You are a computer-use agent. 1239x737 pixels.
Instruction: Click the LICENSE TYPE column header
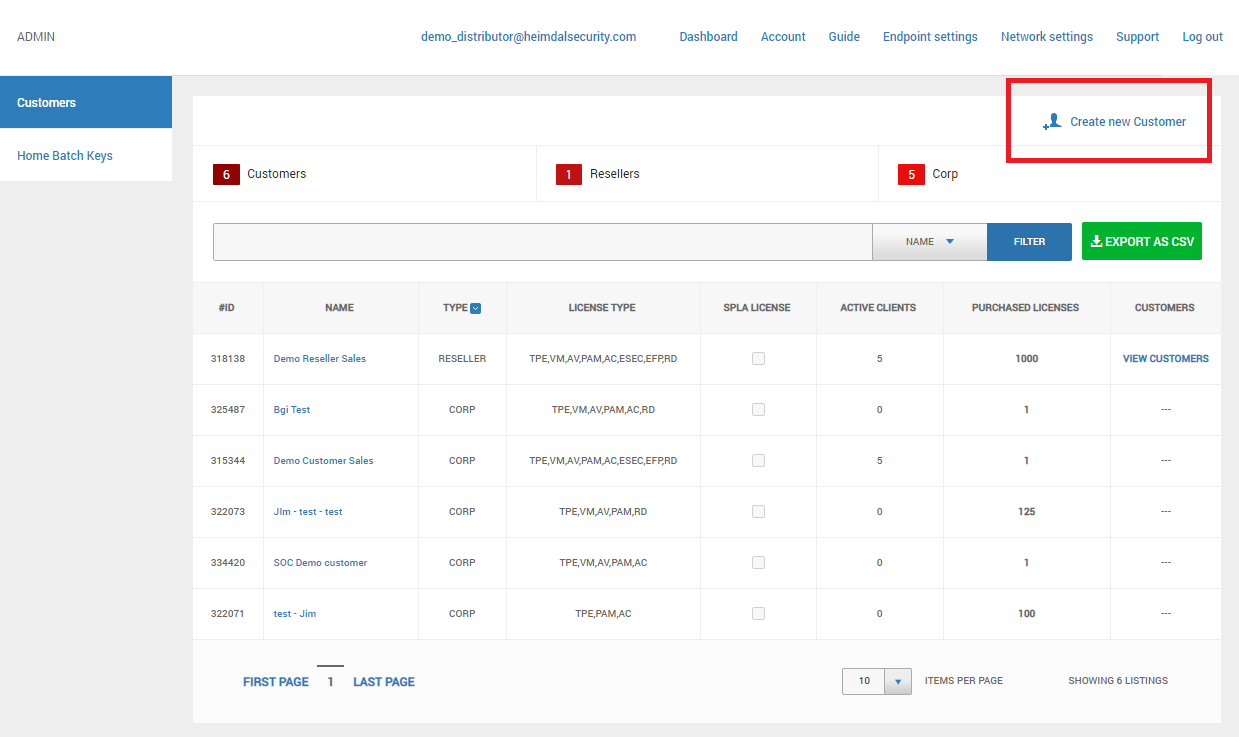pyautogui.click(x=602, y=308)
